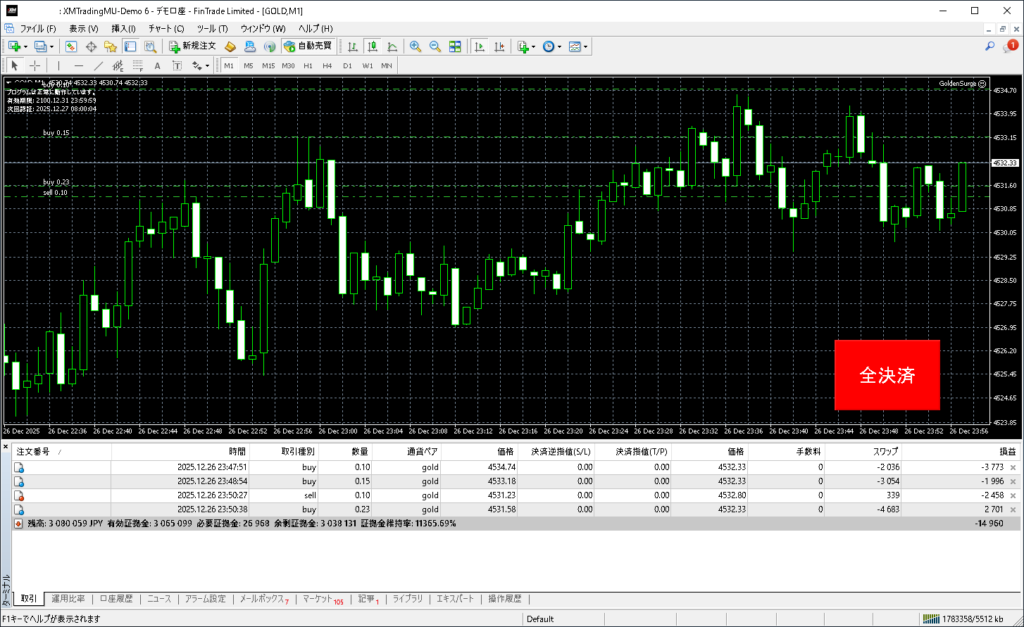Zoom in on the chart

click(416, 46)
